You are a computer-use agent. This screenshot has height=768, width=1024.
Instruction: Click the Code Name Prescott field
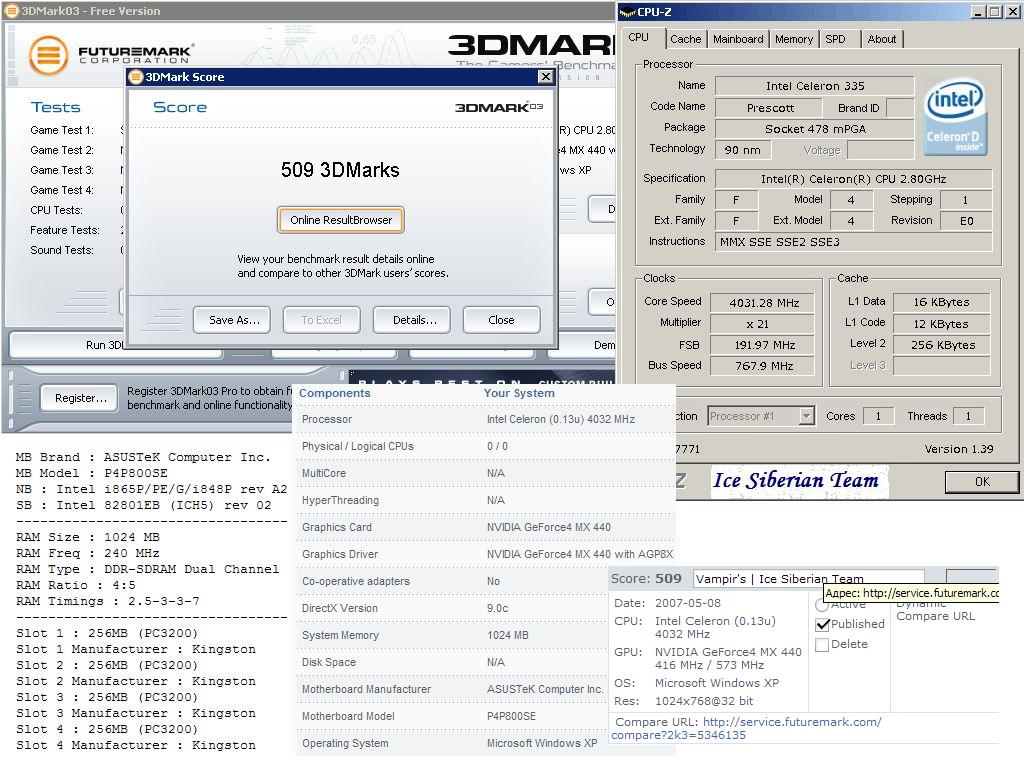coord(770,108)
